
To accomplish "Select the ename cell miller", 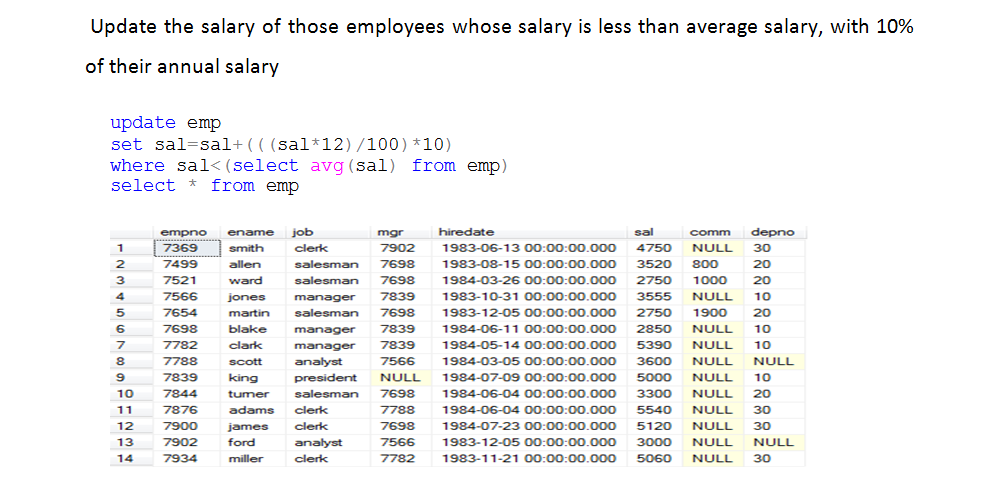I will point(252,458).
